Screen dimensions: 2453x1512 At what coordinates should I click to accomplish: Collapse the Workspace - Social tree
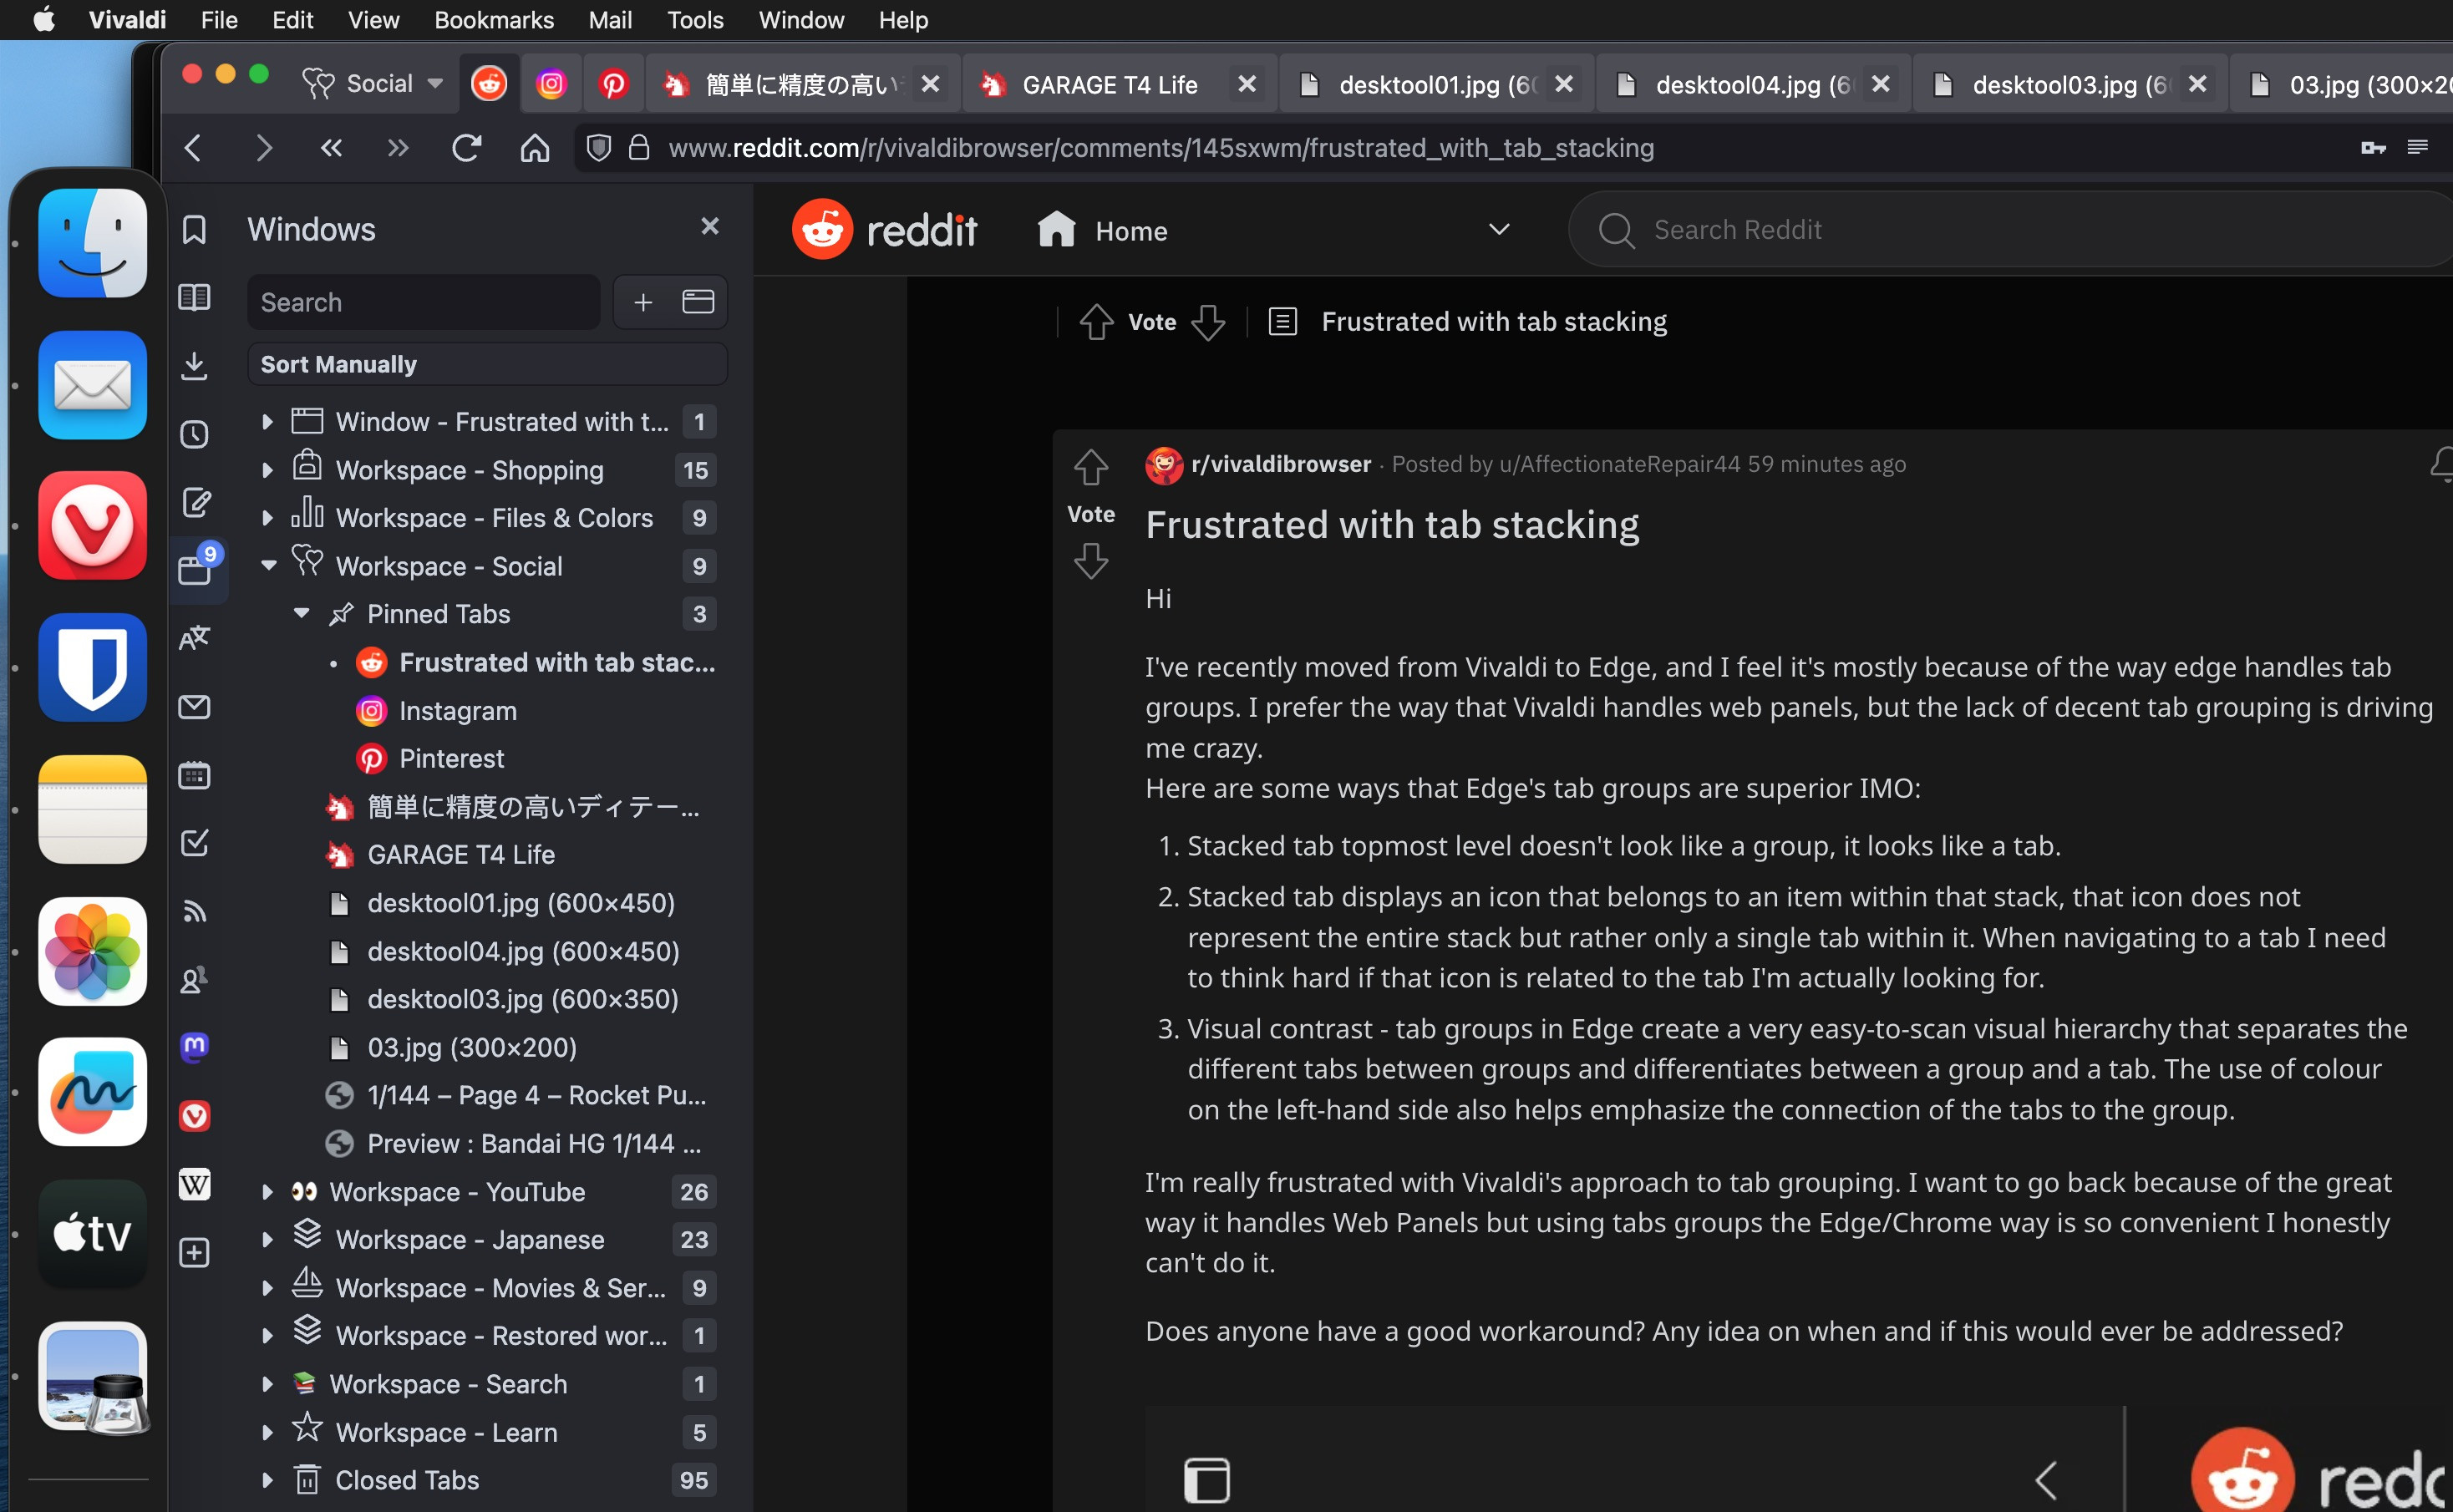(x=268, y=566)
